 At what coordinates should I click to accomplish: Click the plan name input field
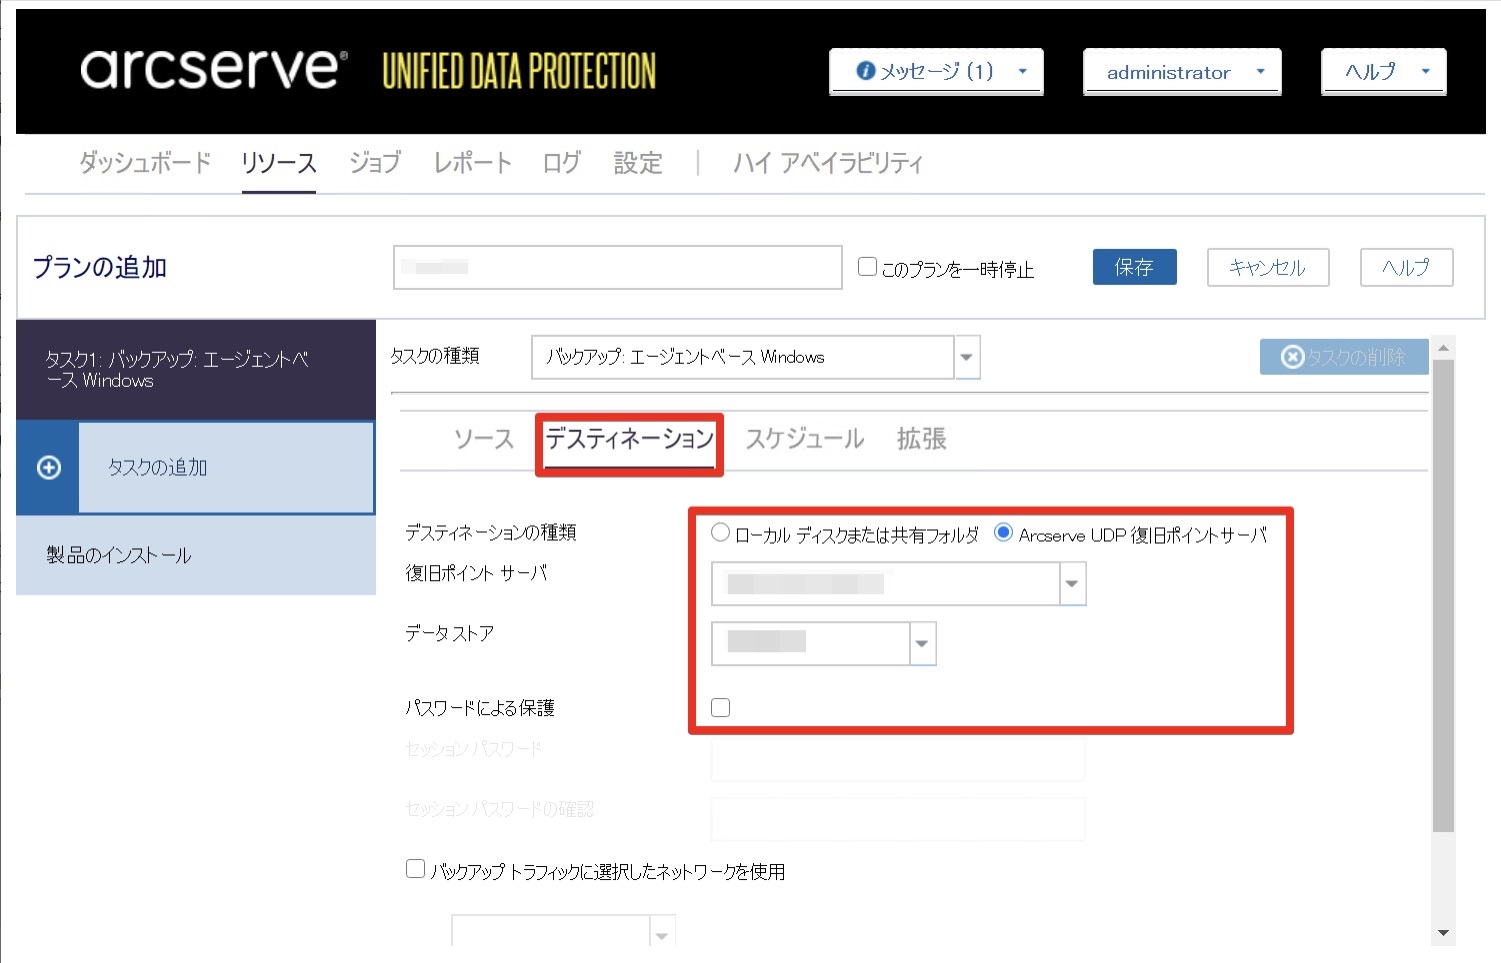618,267
